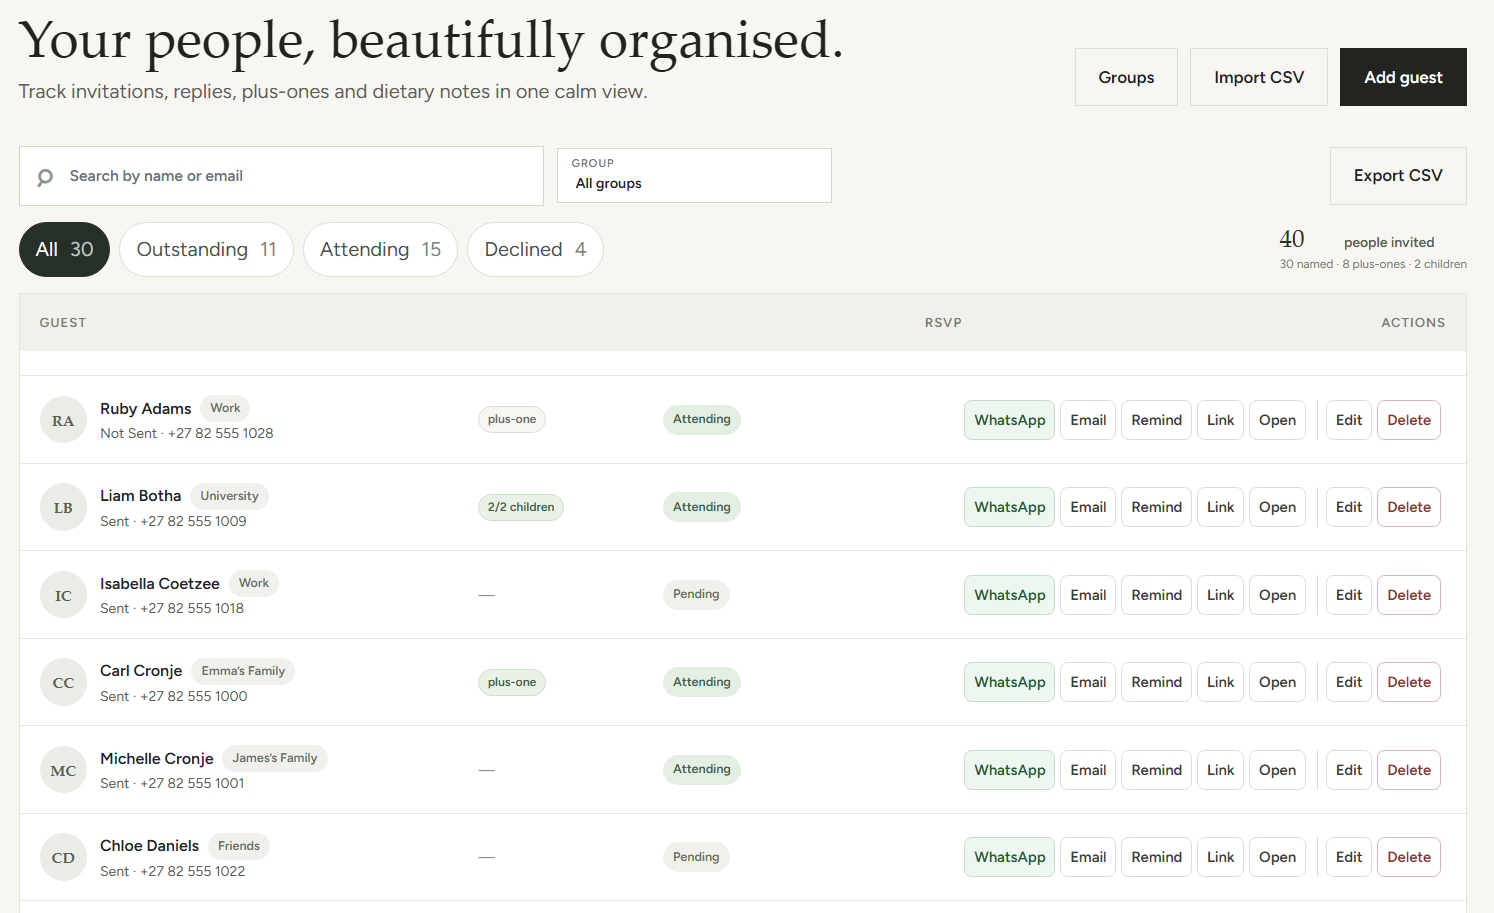Open Carl Cronje's email action
Image resolution: width=1494 pixels, height=913 pixels.
pos(1088,682)
